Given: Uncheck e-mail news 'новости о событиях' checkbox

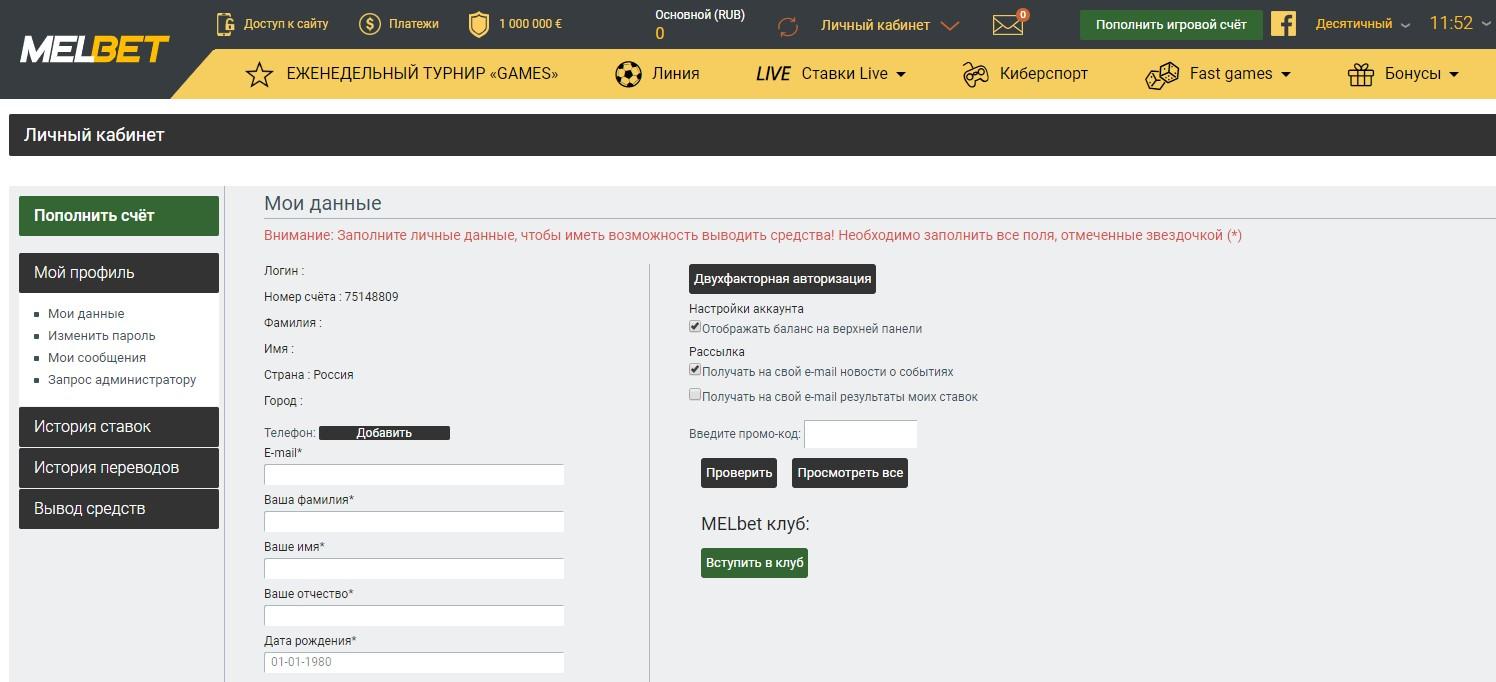Looking at the screenshot, I should pos(695,370).
